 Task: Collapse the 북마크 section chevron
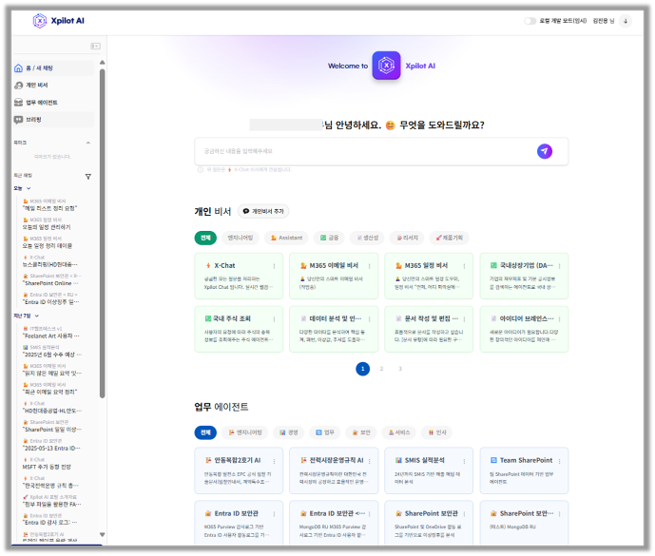tap(88, 143)
